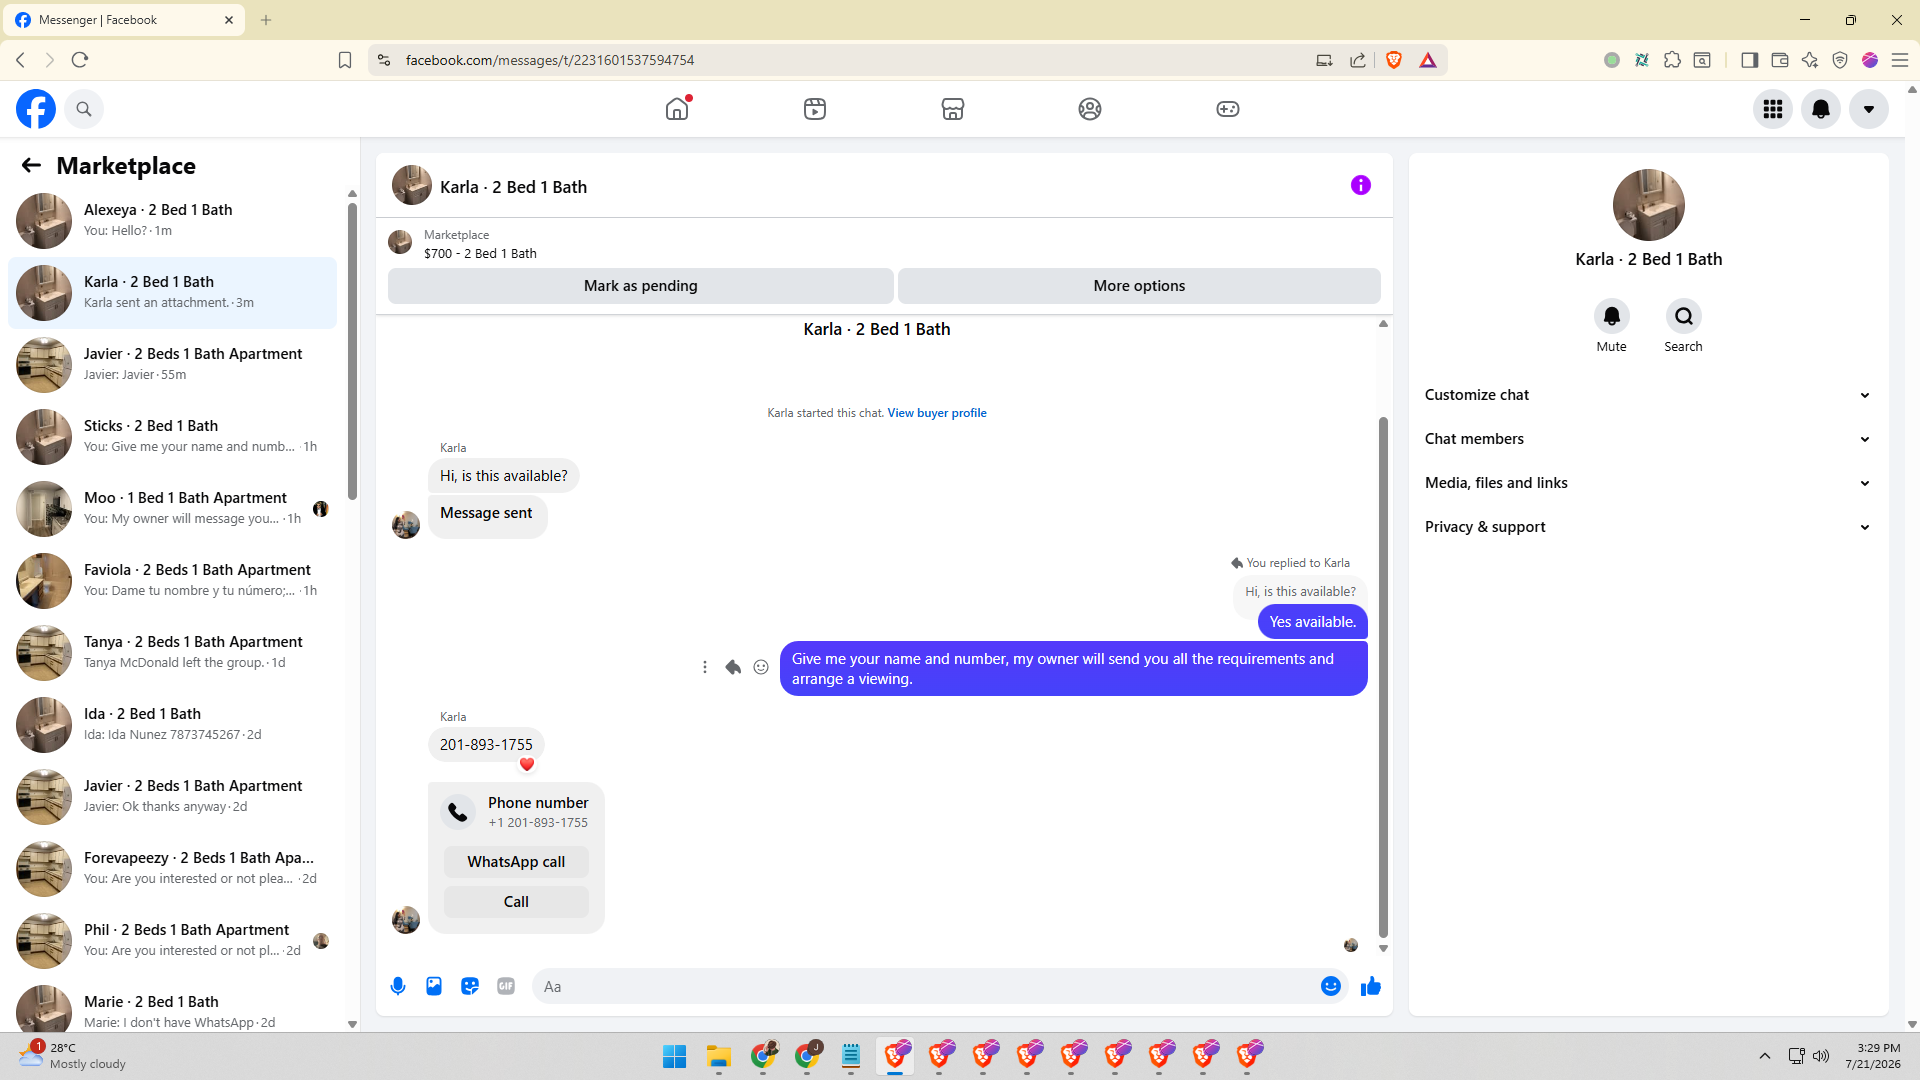The height and width of the screenshot is (1080, 1920).
Task: Reload the page in browser
Action: pos(80,60)
